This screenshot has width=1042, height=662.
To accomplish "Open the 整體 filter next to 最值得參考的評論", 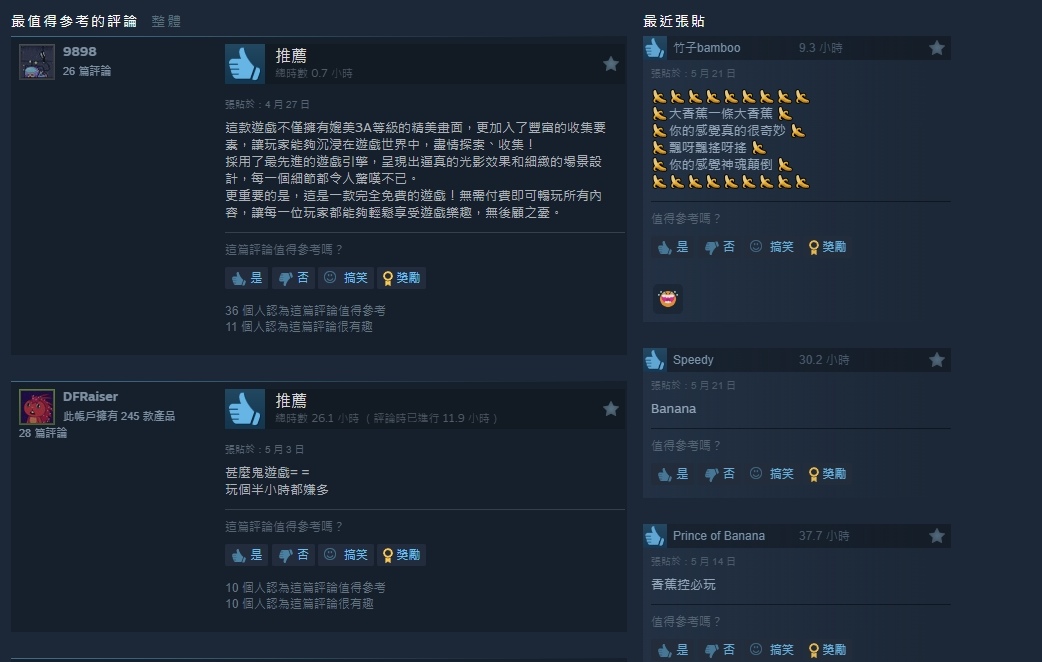I will pos(166,21).
